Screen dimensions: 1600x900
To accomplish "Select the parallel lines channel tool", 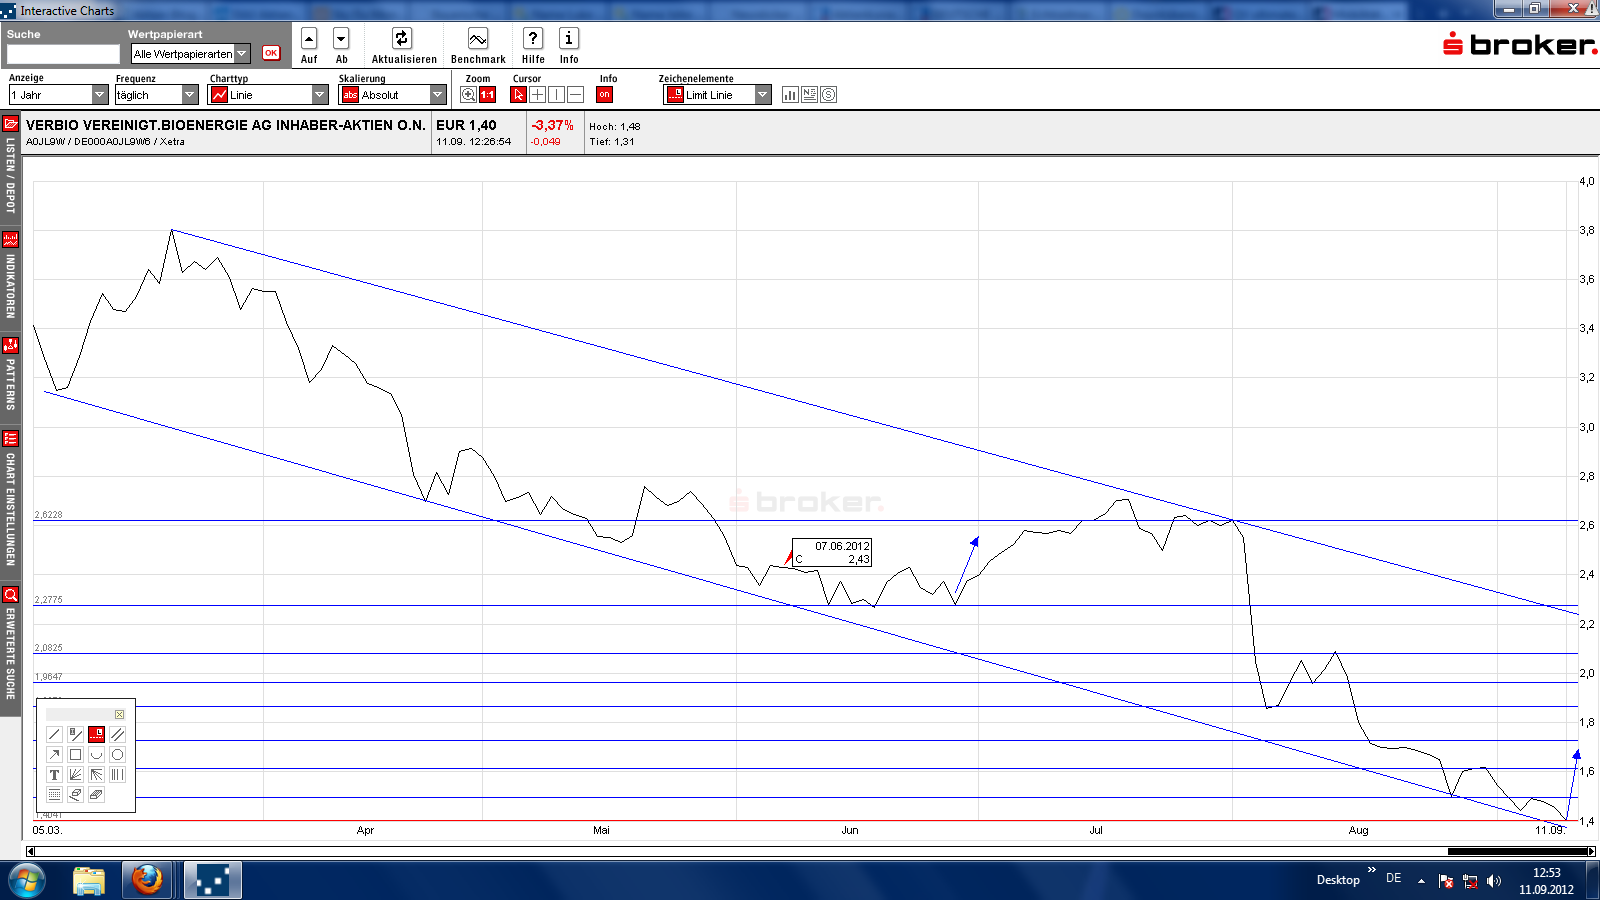I will pyautogui.click(x=117, y=735).
